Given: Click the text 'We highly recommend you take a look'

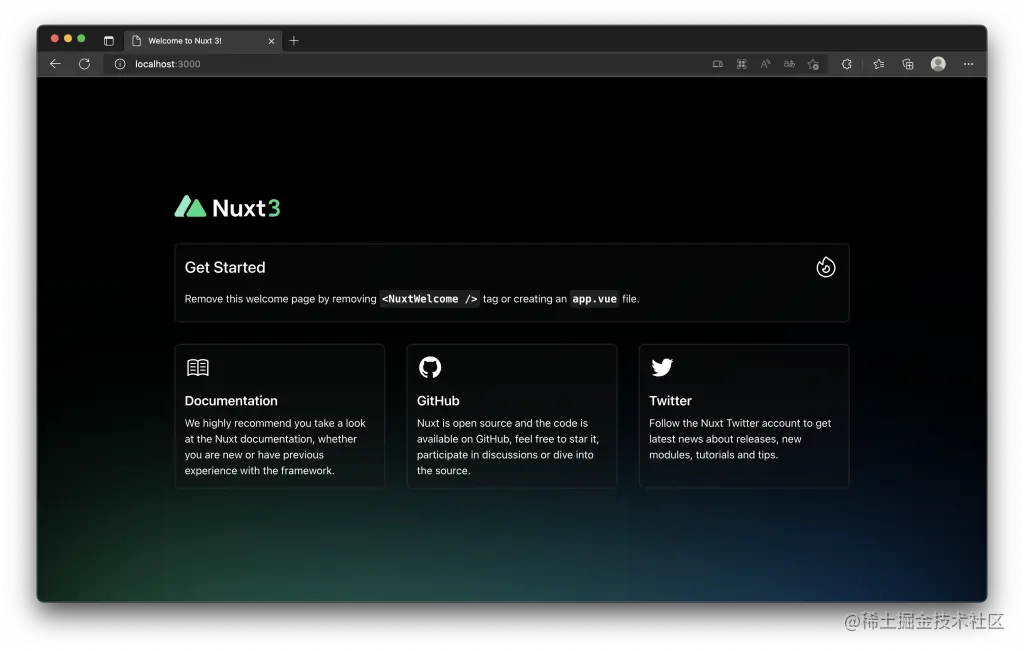Looking at the screenshot, I should [275, 423].
